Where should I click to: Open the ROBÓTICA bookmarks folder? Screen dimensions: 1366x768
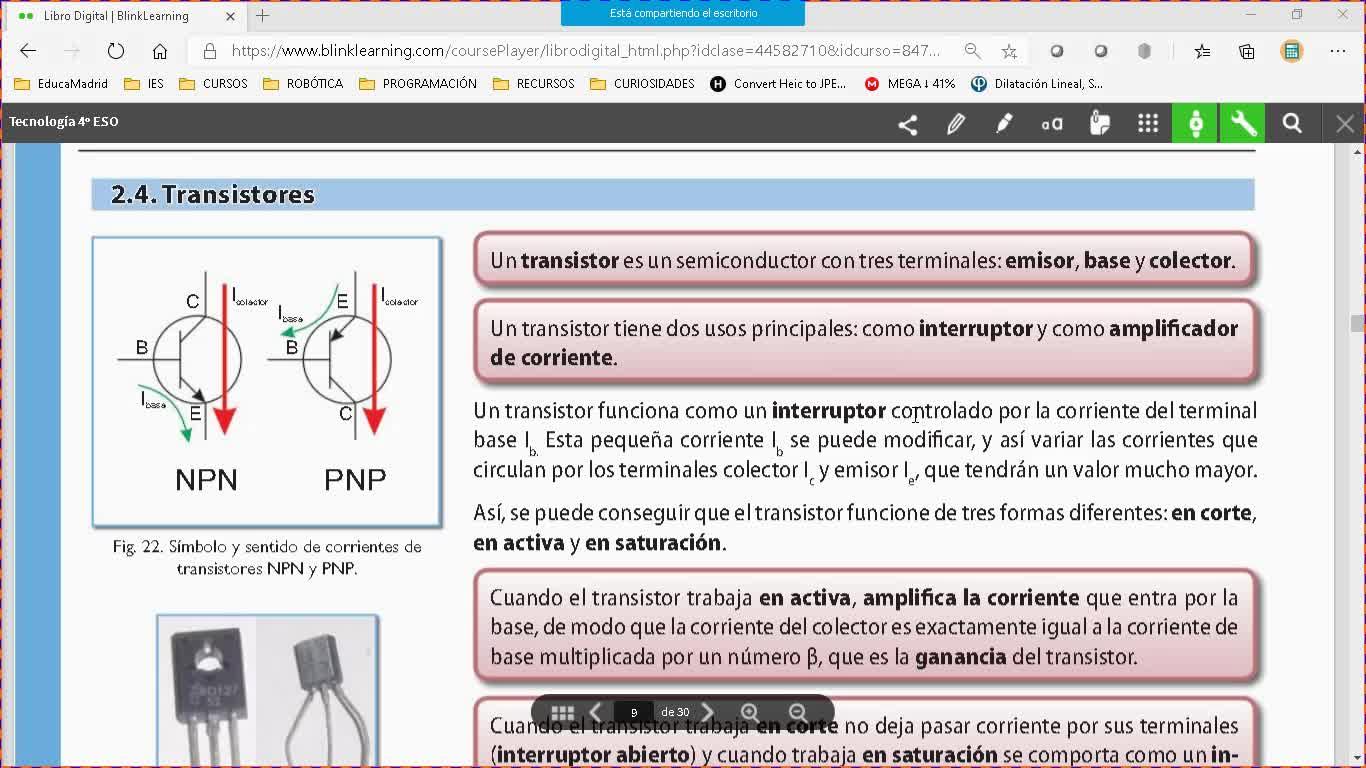coord(303,84)
